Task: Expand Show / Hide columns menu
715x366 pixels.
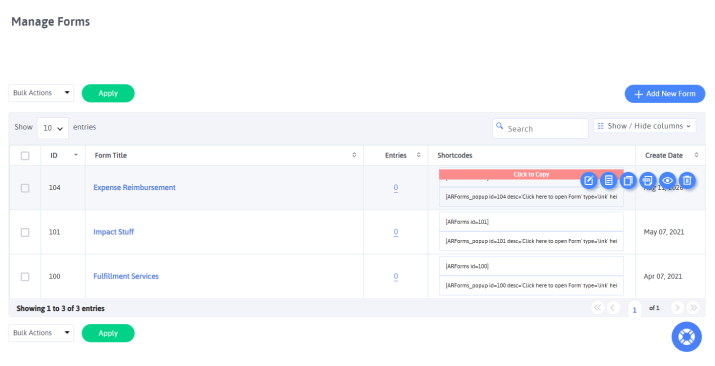Action: pyautogui.click(x=645, y=126)
